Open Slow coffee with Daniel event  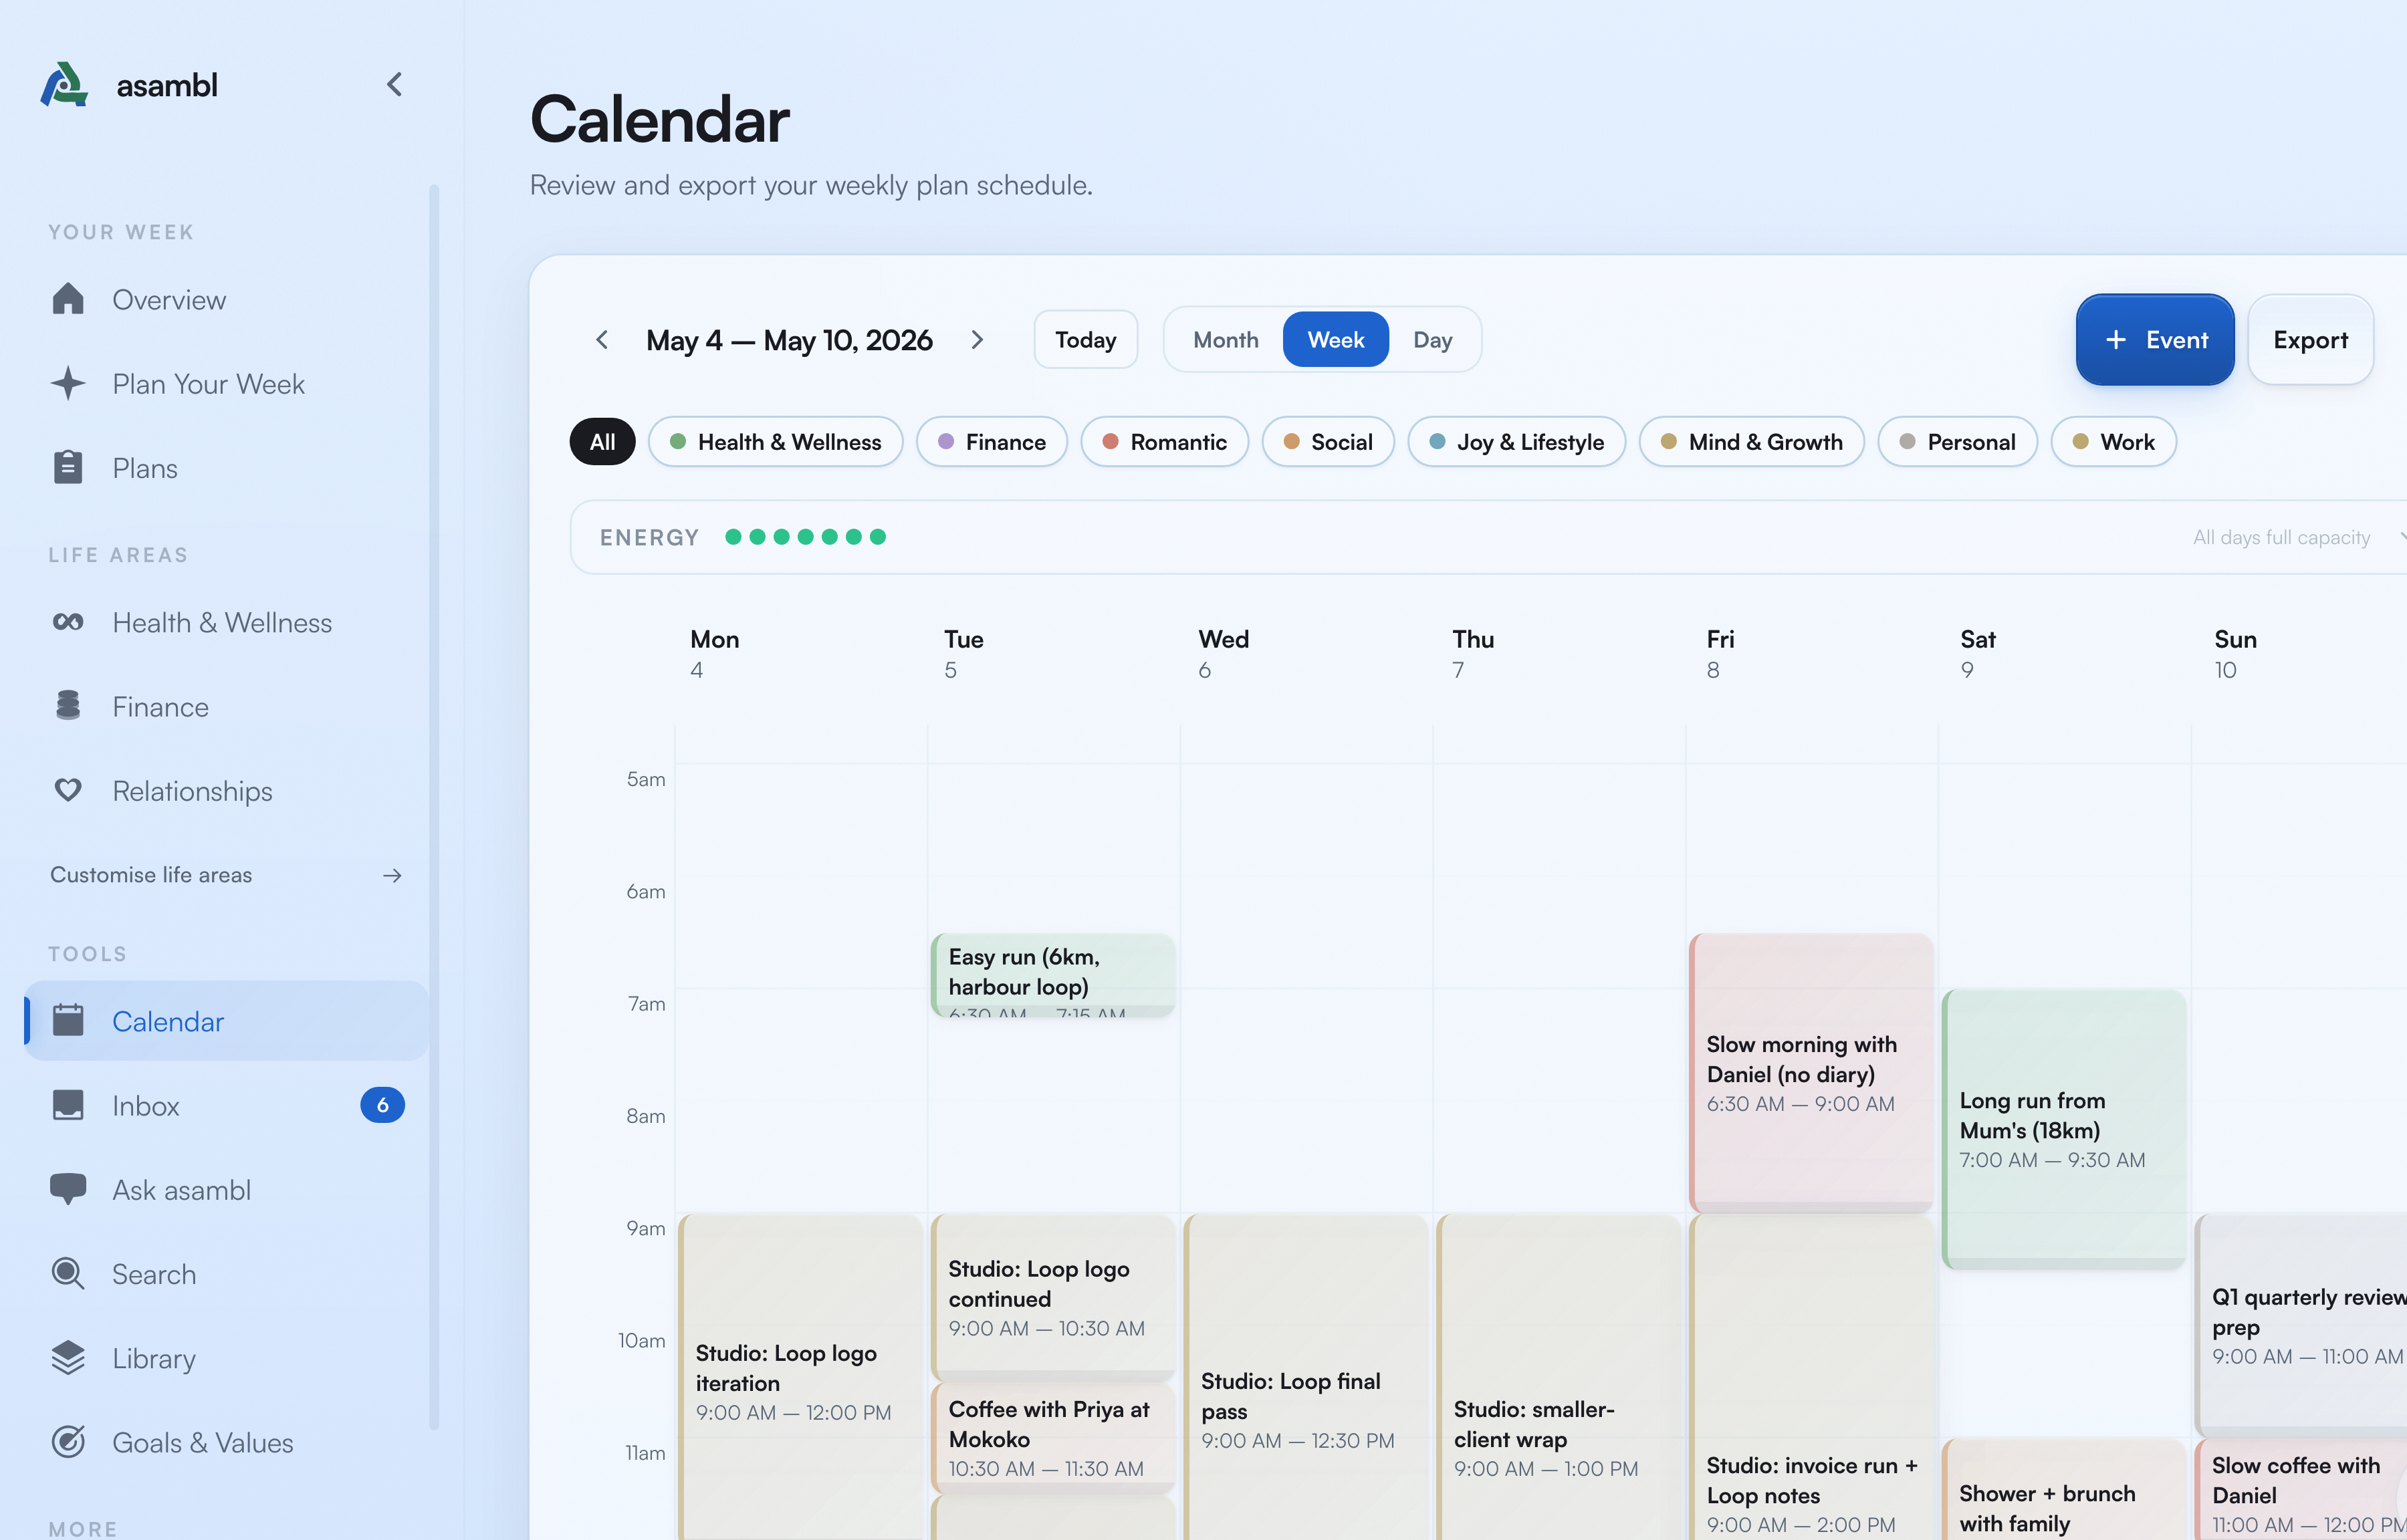2300,1490
